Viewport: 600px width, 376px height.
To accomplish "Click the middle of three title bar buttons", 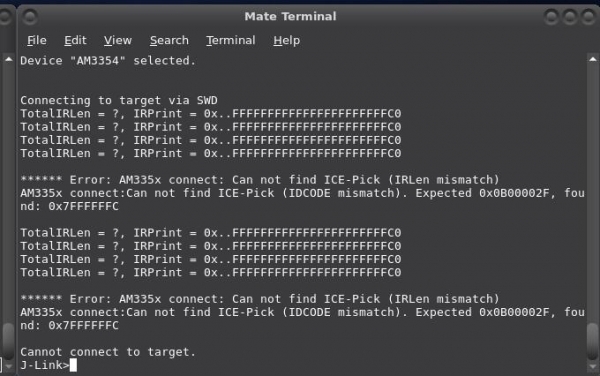I will point(570,17).
